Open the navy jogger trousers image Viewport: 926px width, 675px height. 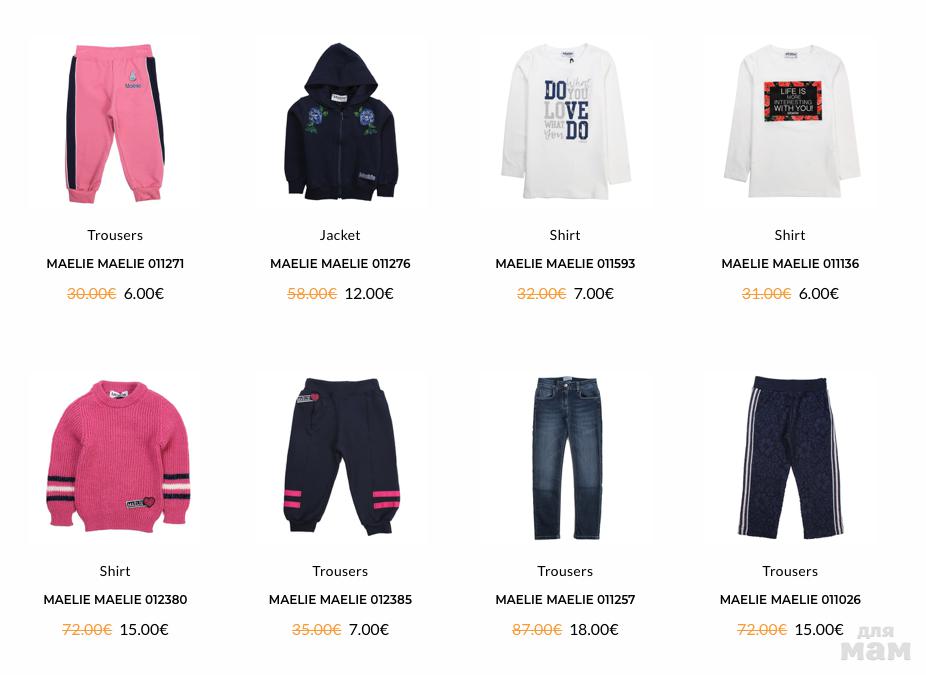click(x=341, y=456)
